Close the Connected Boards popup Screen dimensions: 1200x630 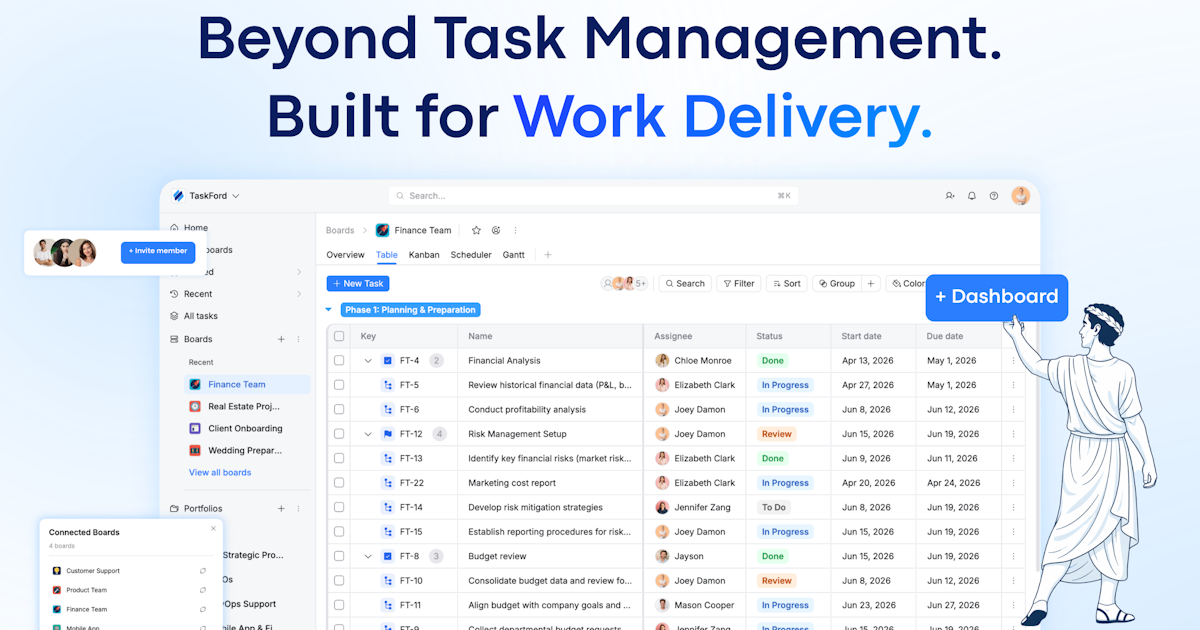213,528
